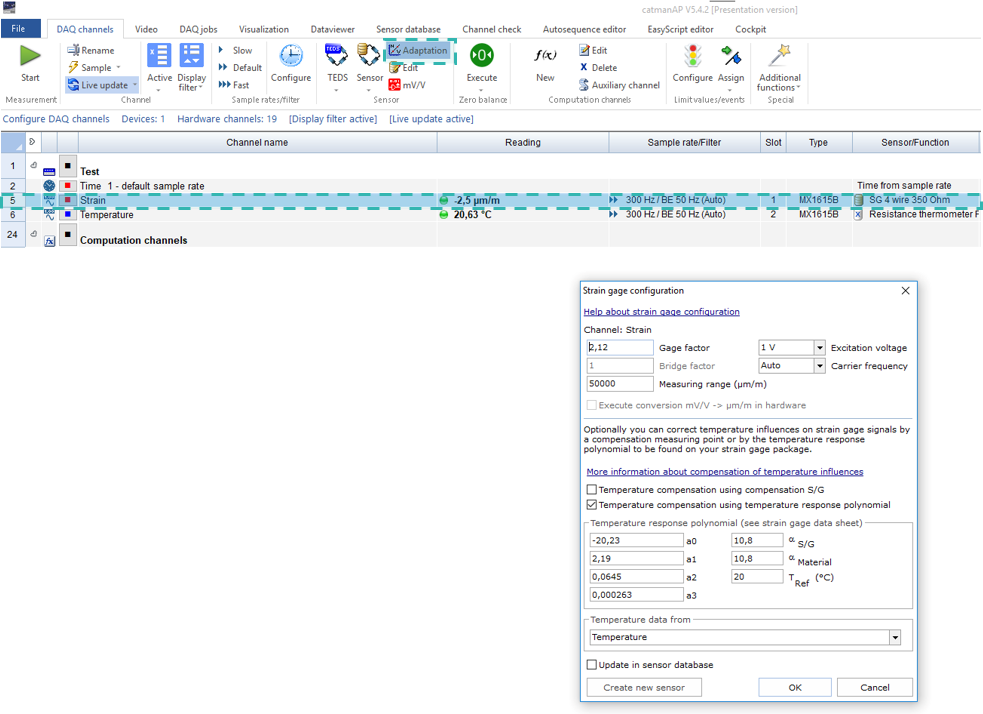Image resolution: width=983 pixels, height=714 pixels.
Task: Click the Time channel clock icon
Action: pyautogui.click(x=49, y=186)
